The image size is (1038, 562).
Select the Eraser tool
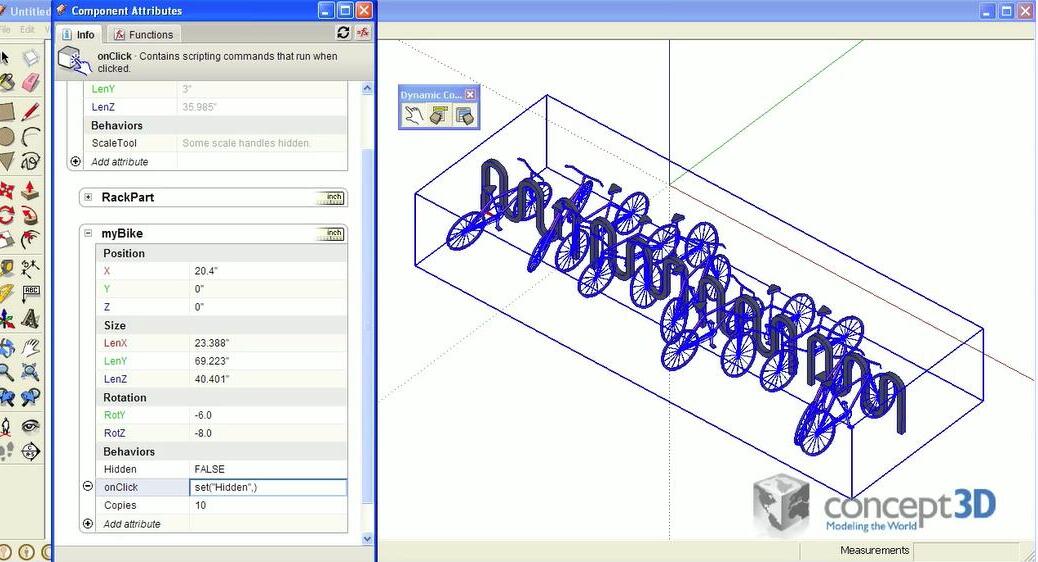[x=31, y=83]
